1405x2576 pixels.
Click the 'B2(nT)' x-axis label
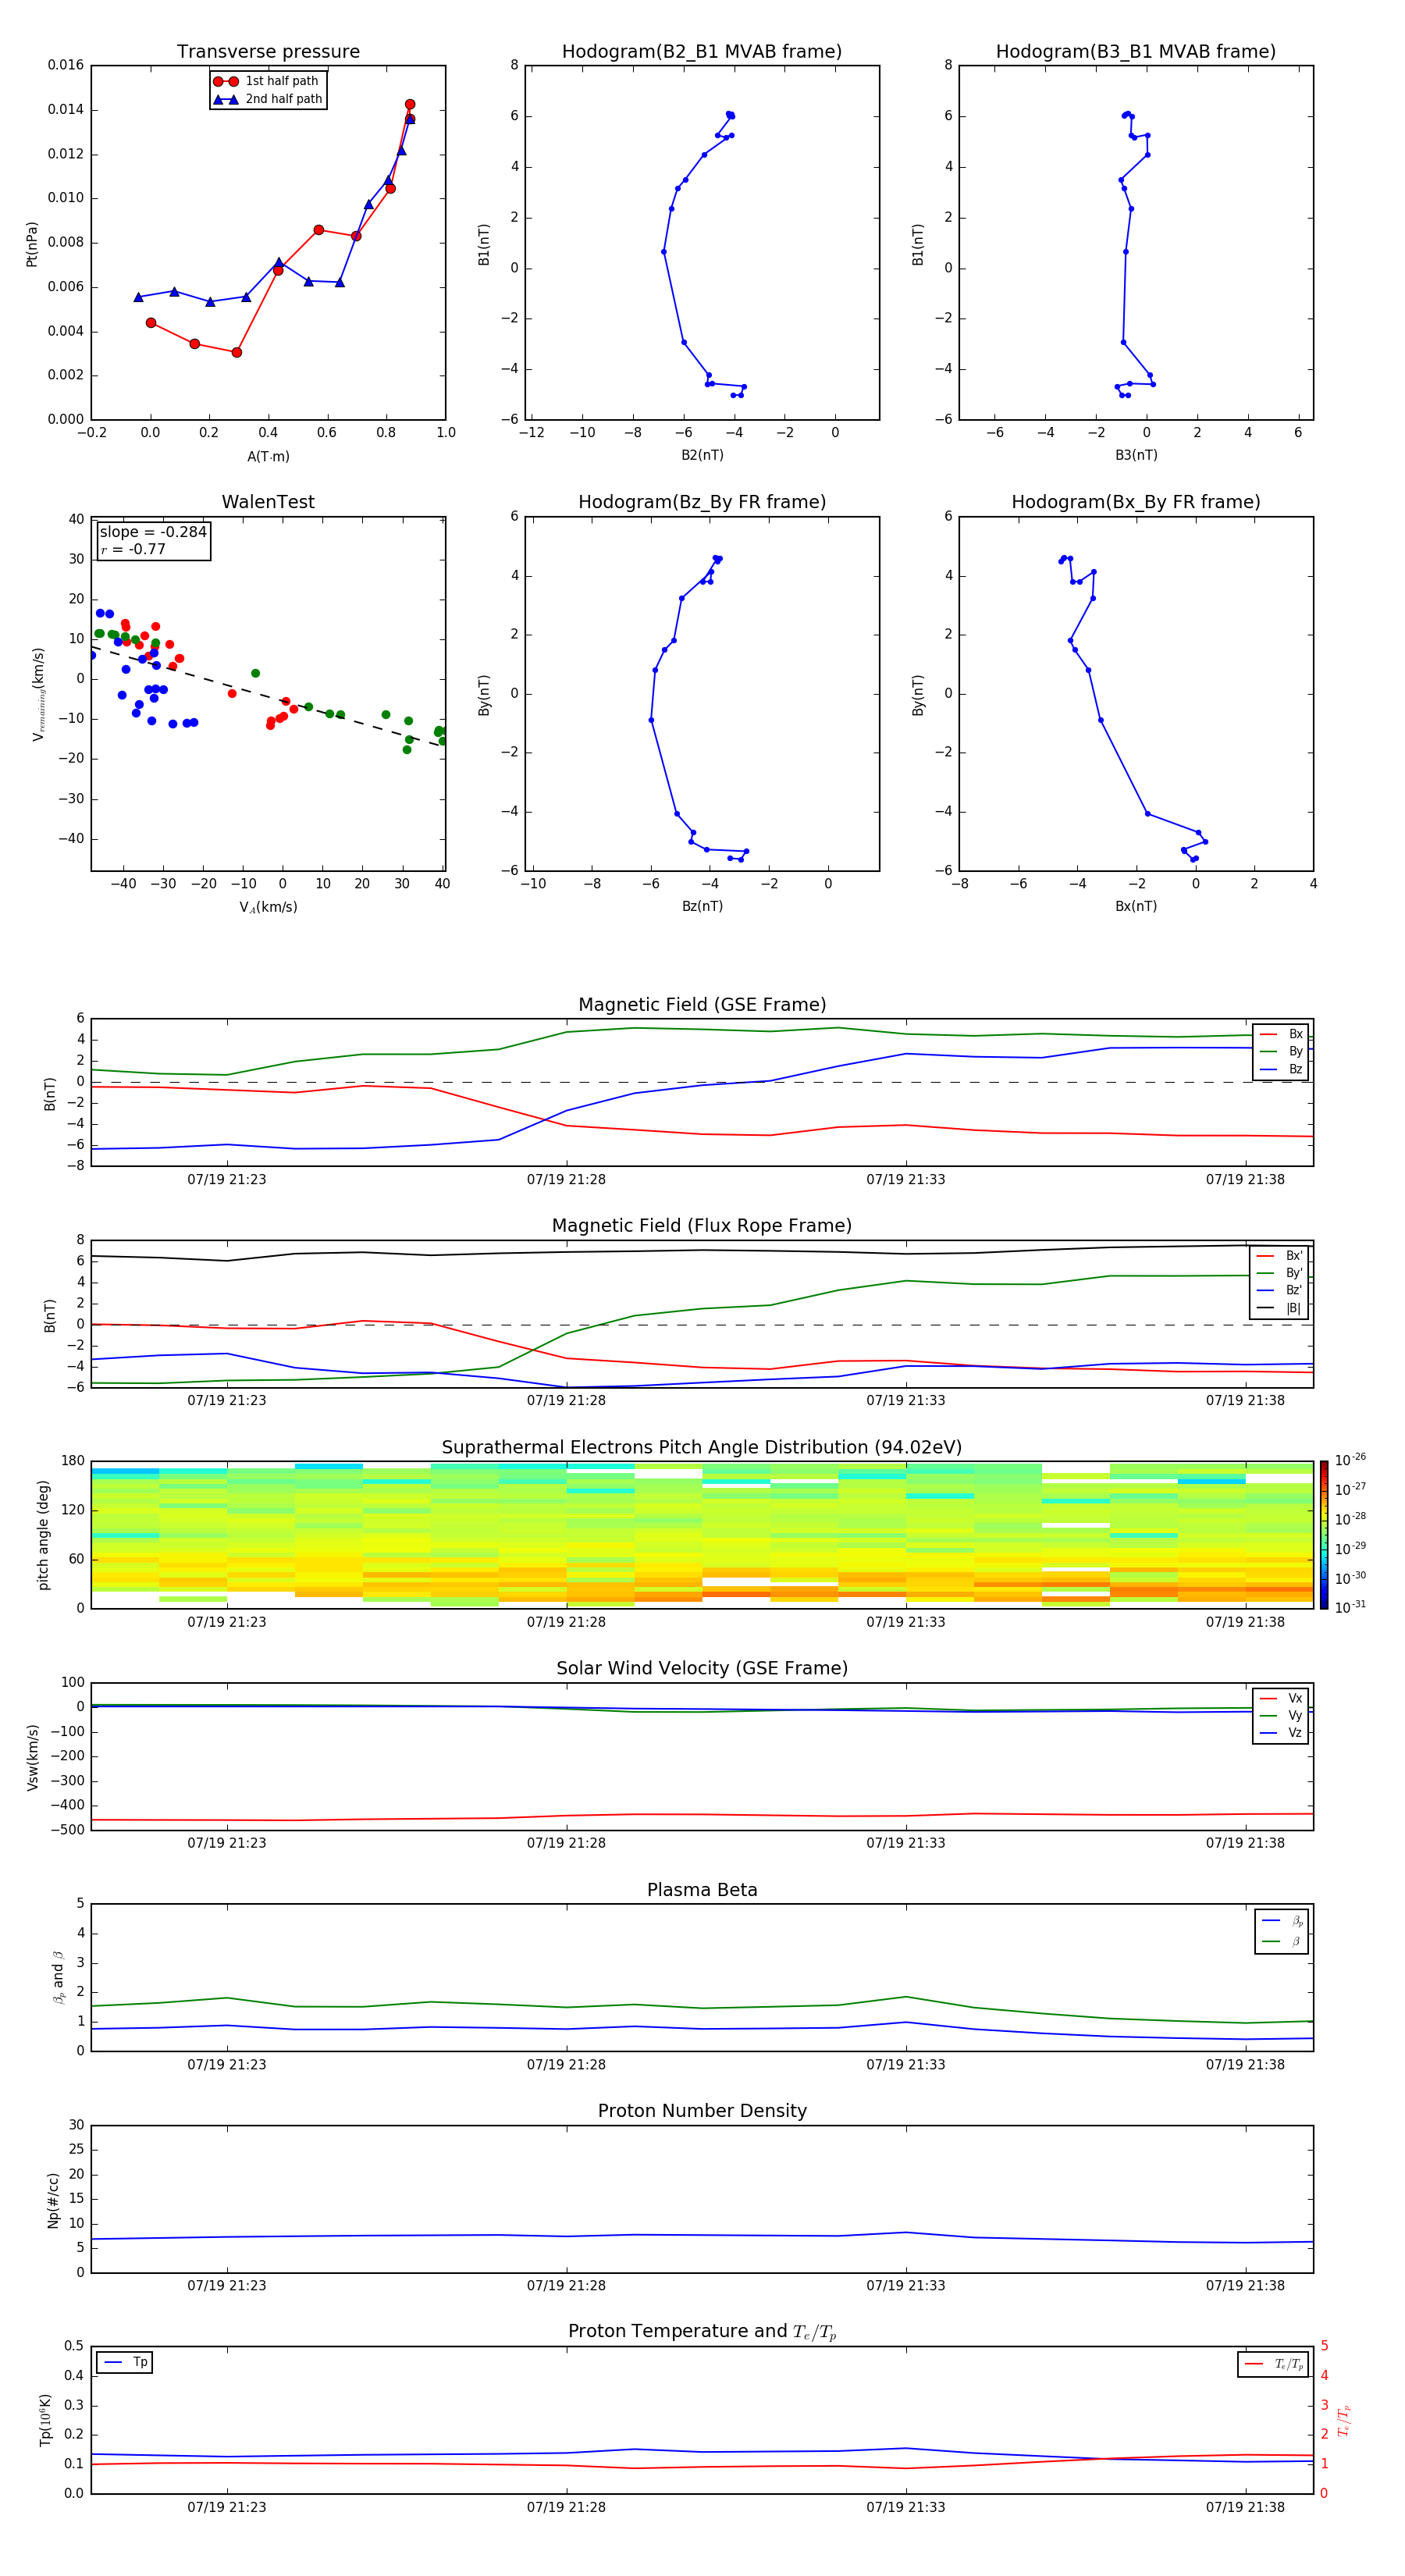tap(702, 455)
